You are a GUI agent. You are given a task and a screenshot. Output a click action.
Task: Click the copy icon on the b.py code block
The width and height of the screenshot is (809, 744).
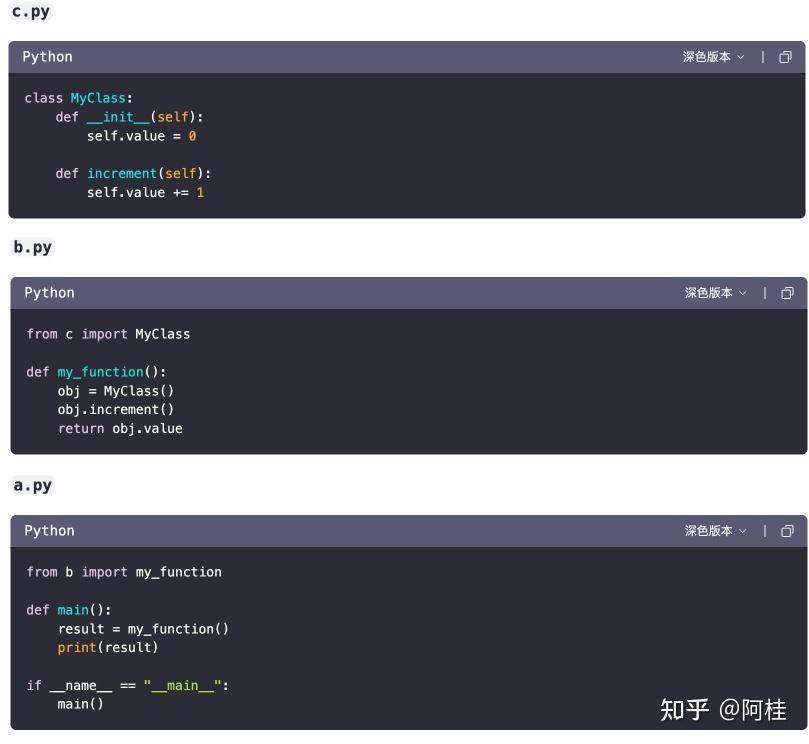coord(786,293)
